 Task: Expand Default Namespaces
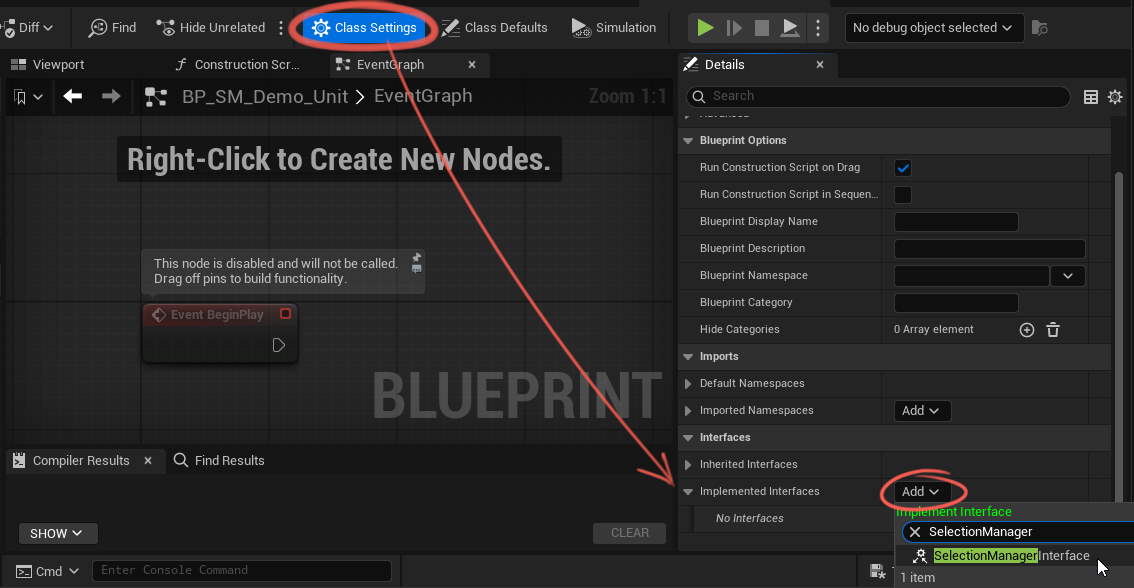click(x=688, y=383)
